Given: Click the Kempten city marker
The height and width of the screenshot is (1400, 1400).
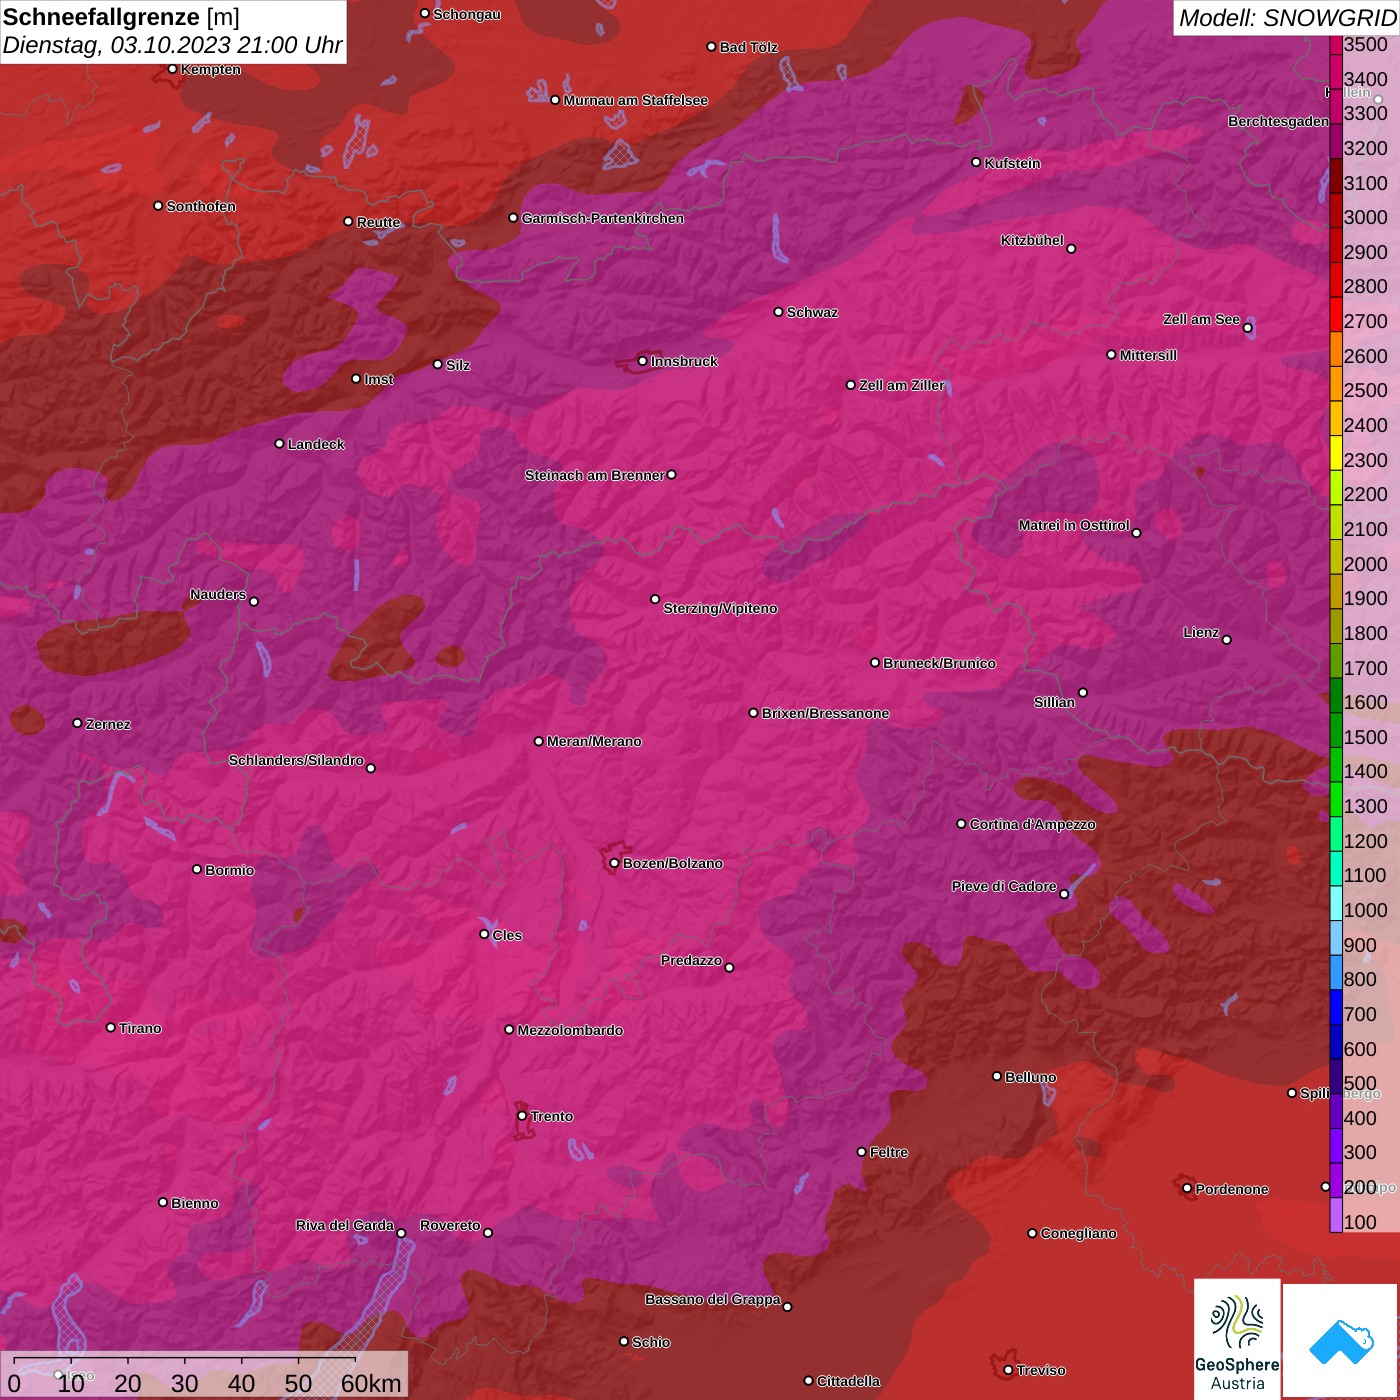Looking at the screenshot, I should pyautogui.click(x=172, y=69).
